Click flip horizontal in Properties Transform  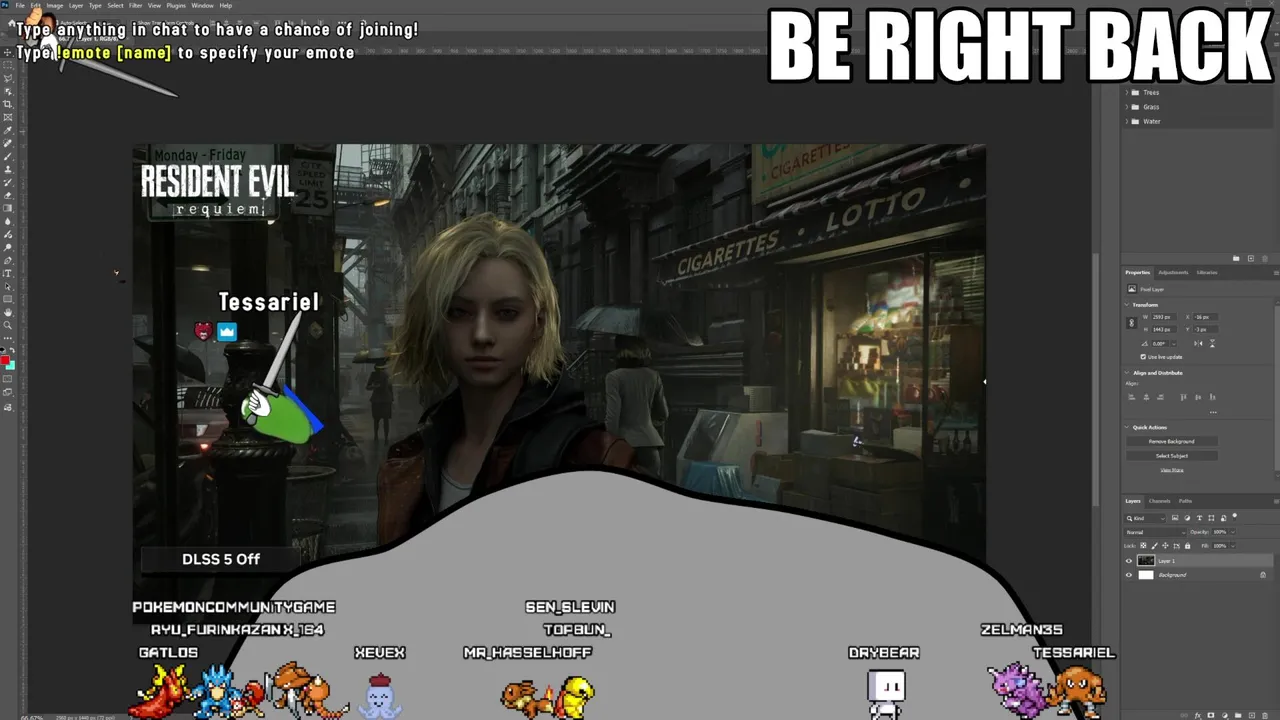coord(1199,343)
